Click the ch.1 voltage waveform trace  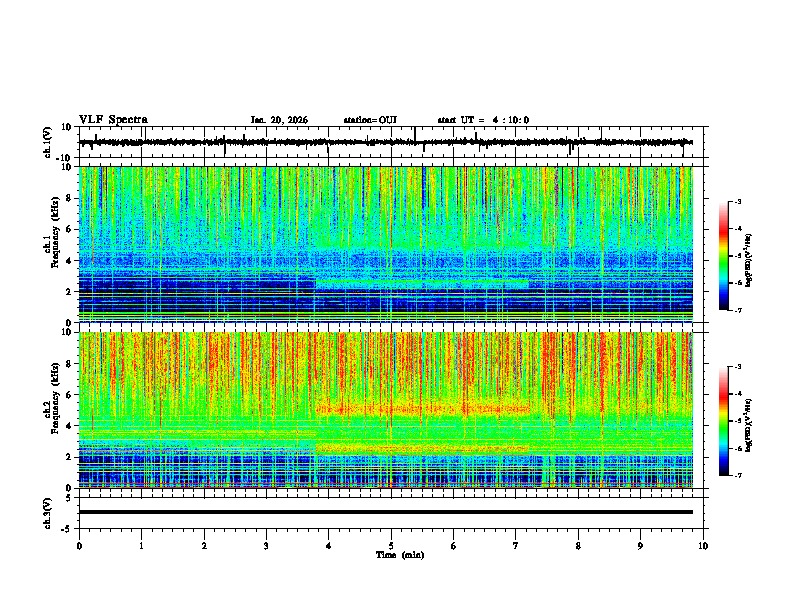386,142
